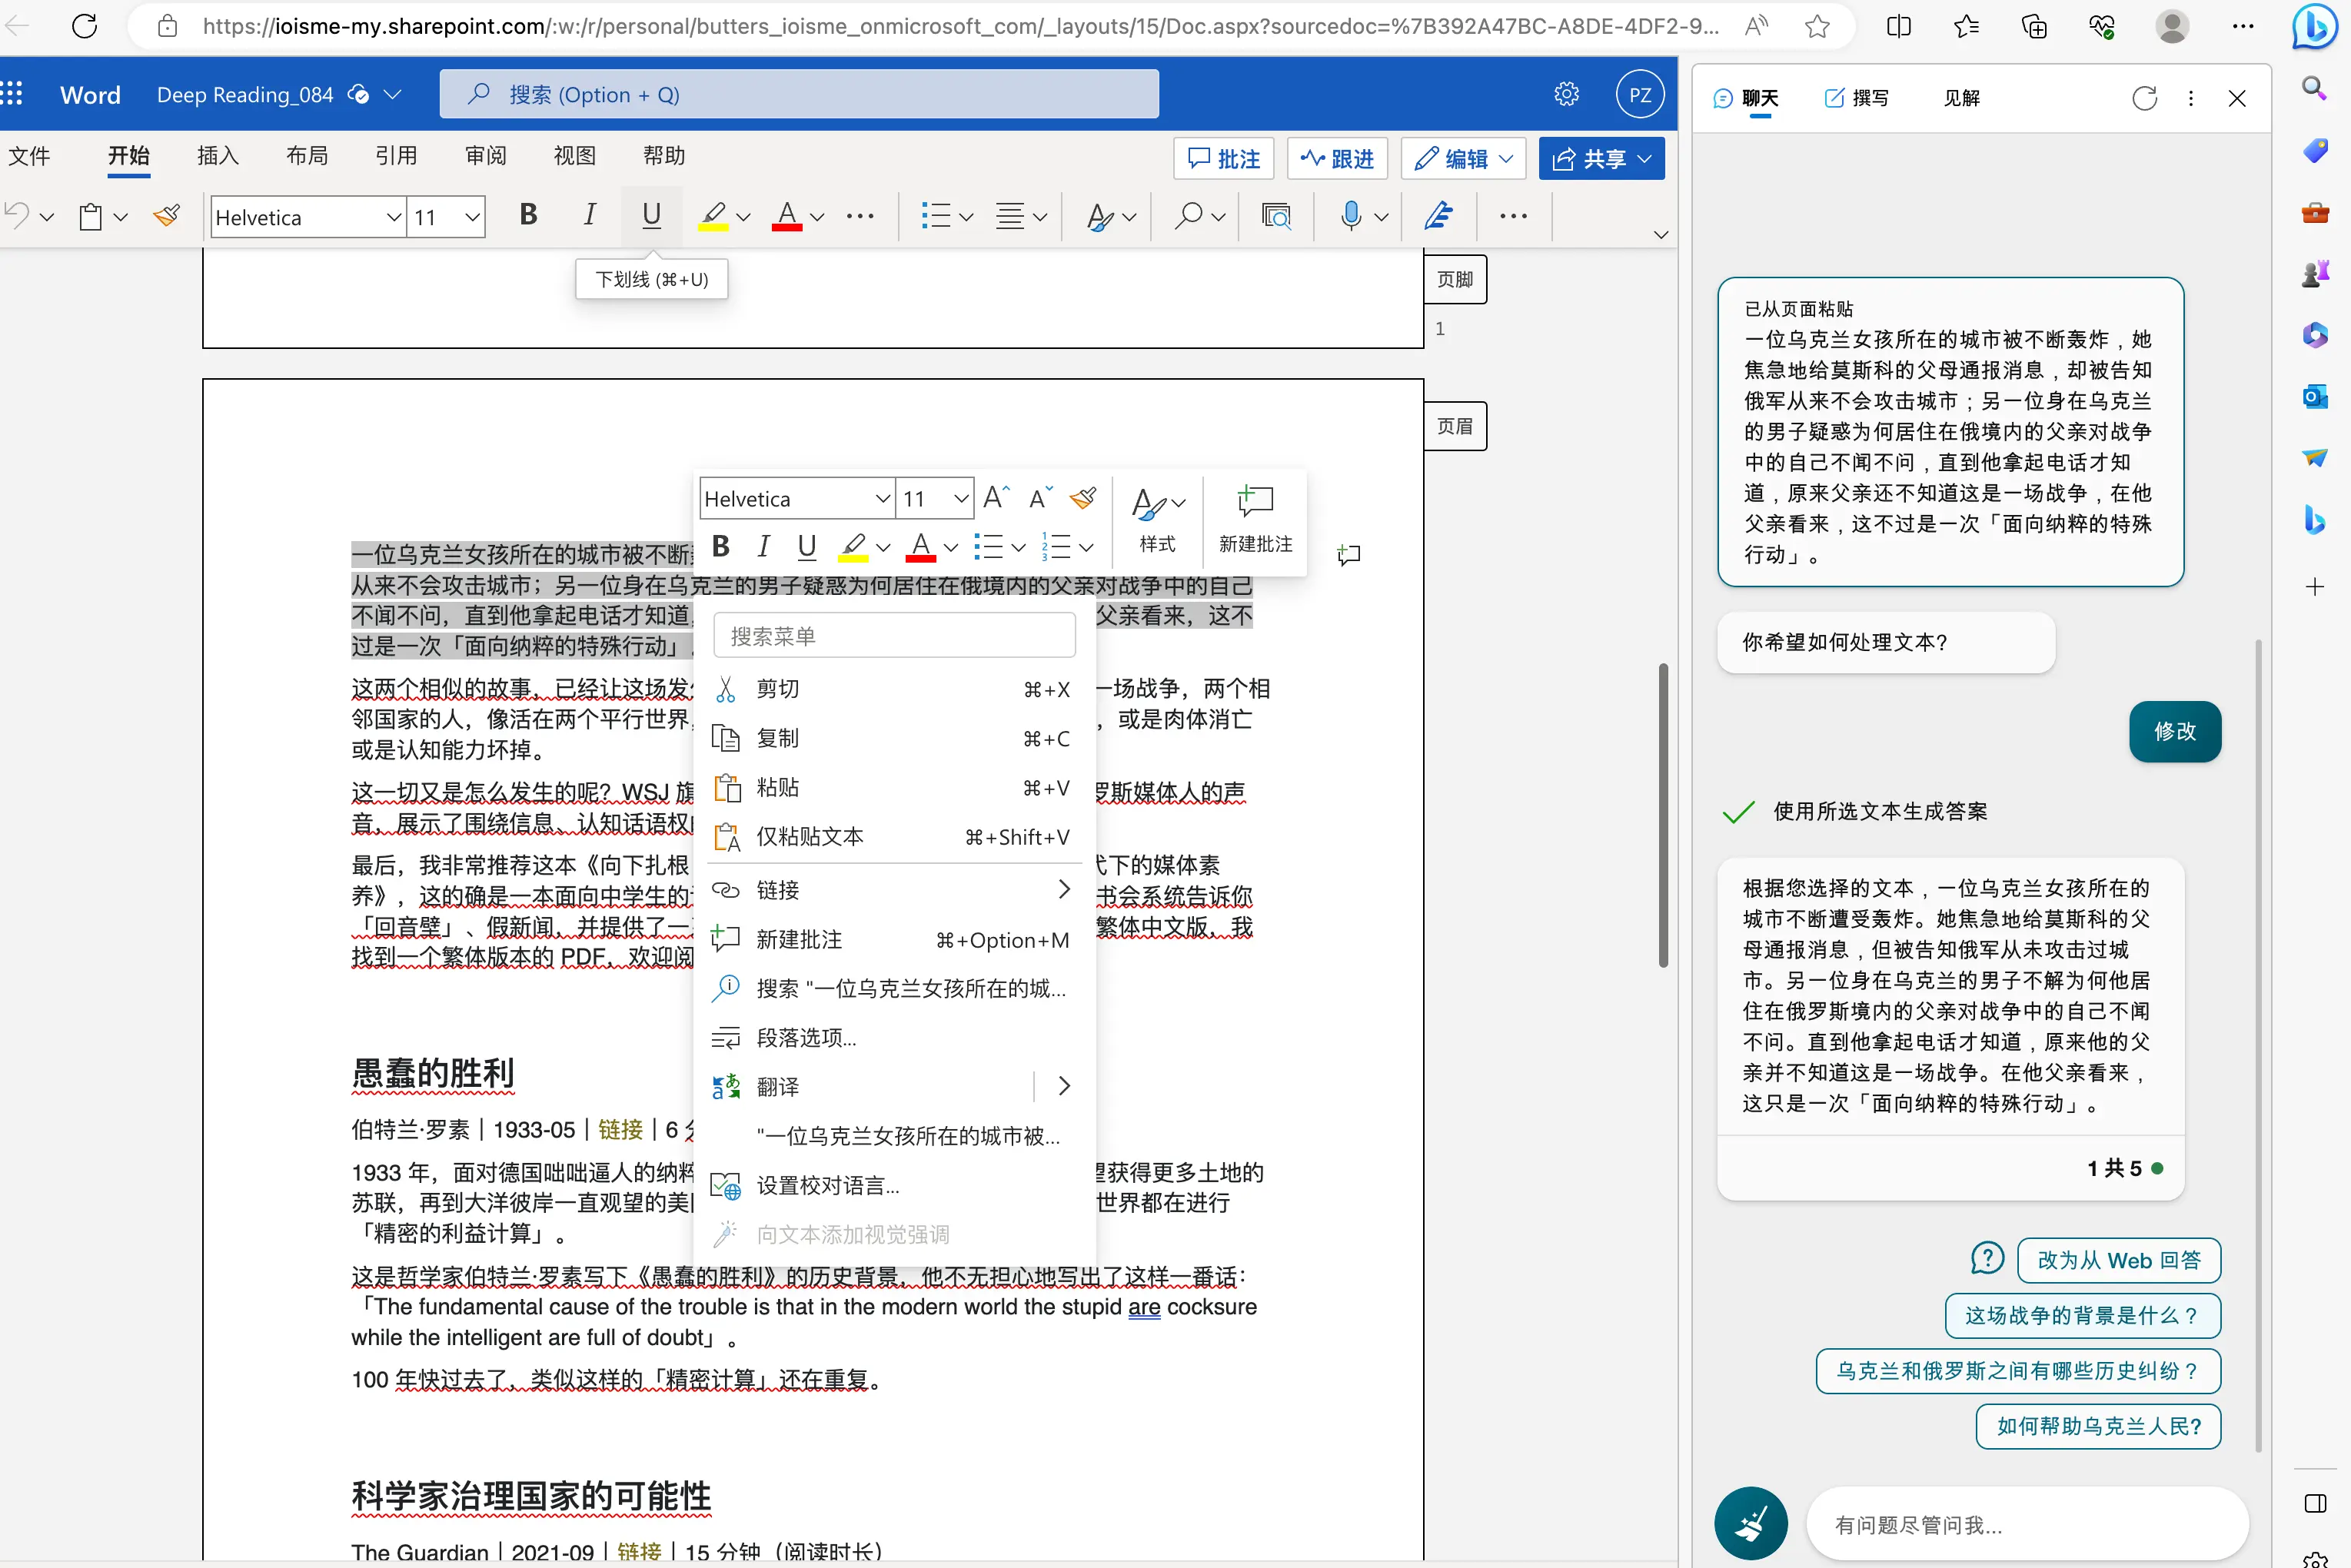The image size is (2351, 1568).
Task: Click the Bold button in the ribbon
Action: coord(528,215)
